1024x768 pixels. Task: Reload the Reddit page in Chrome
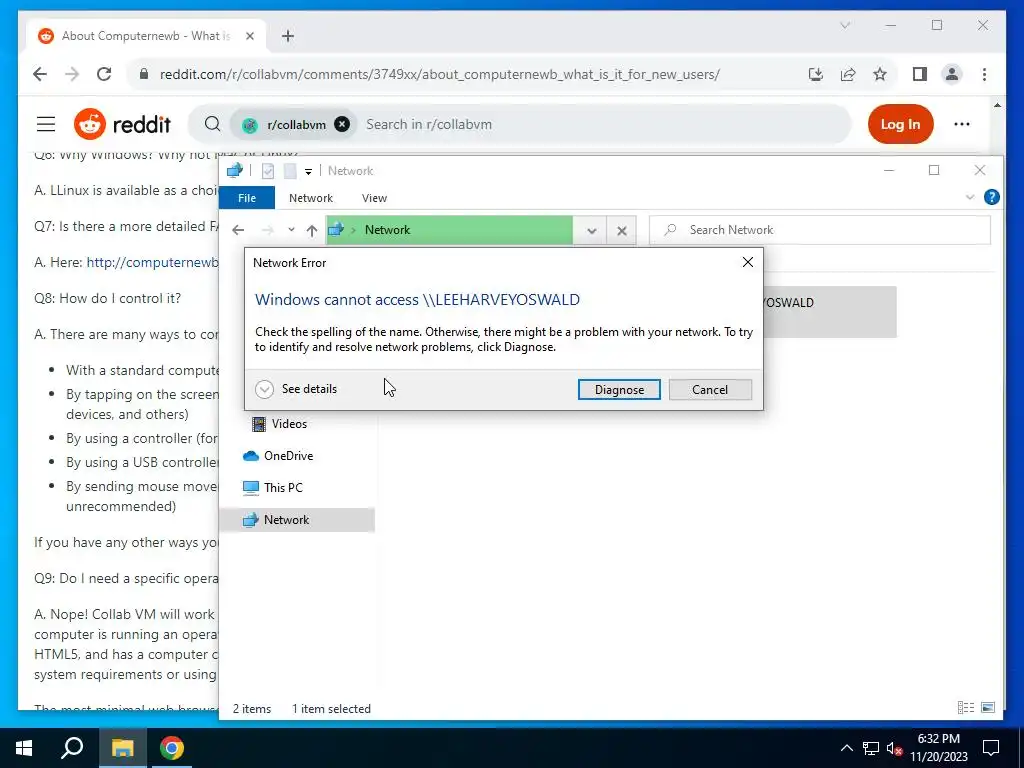point(104,74)
